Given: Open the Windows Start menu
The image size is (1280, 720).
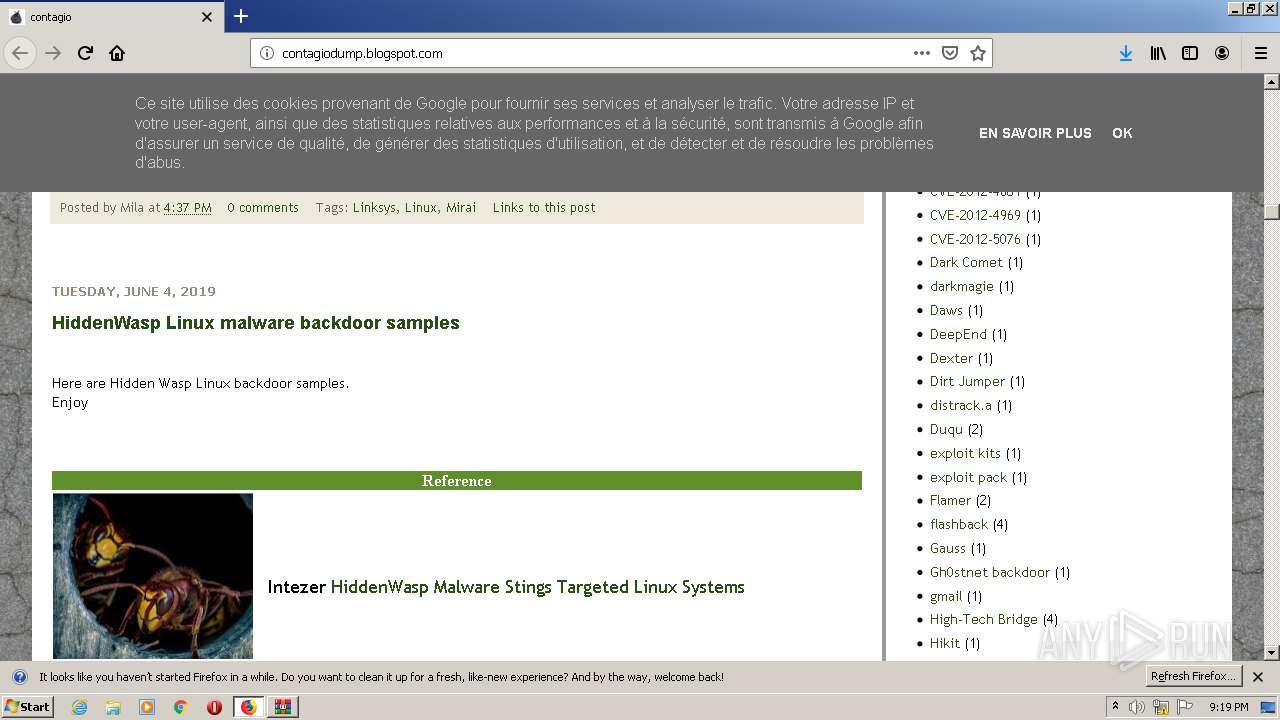Looking at the screenshot, I should [28, 707].
